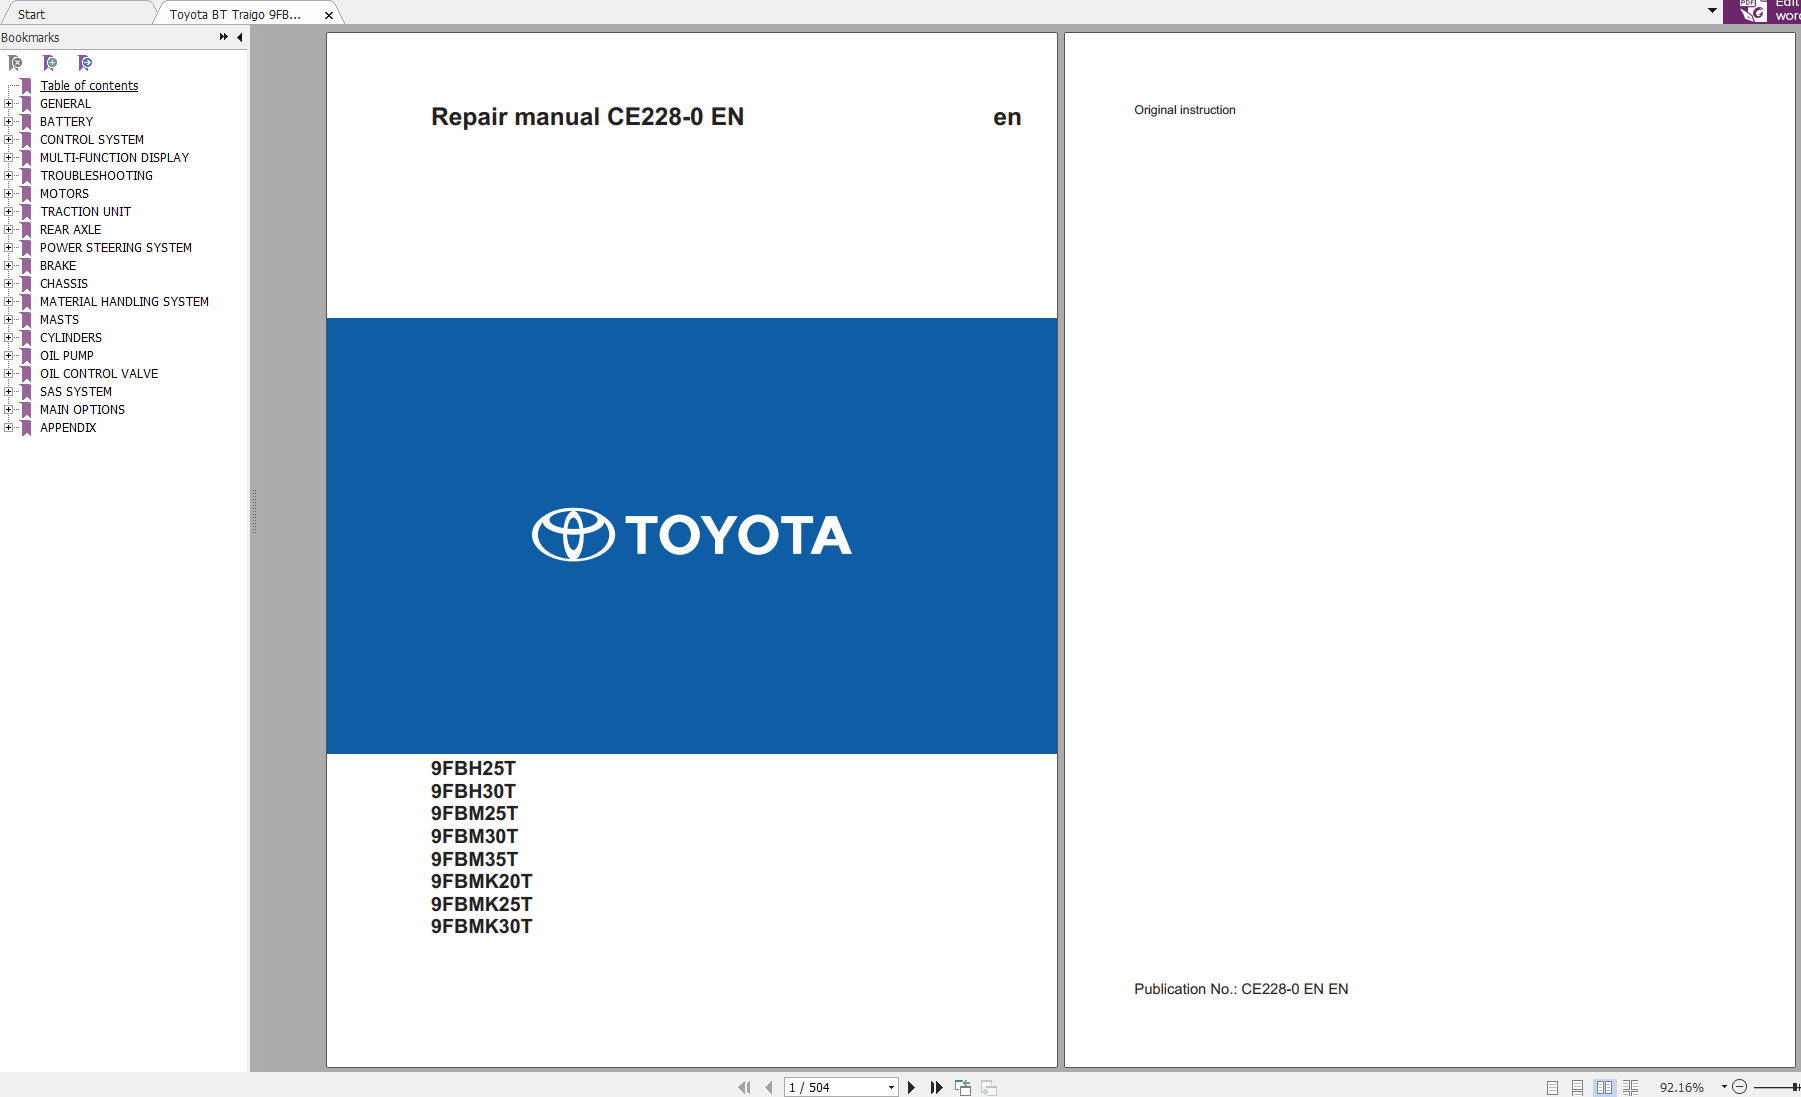Click the 9FBMK30T model text

tap(481, 927)
